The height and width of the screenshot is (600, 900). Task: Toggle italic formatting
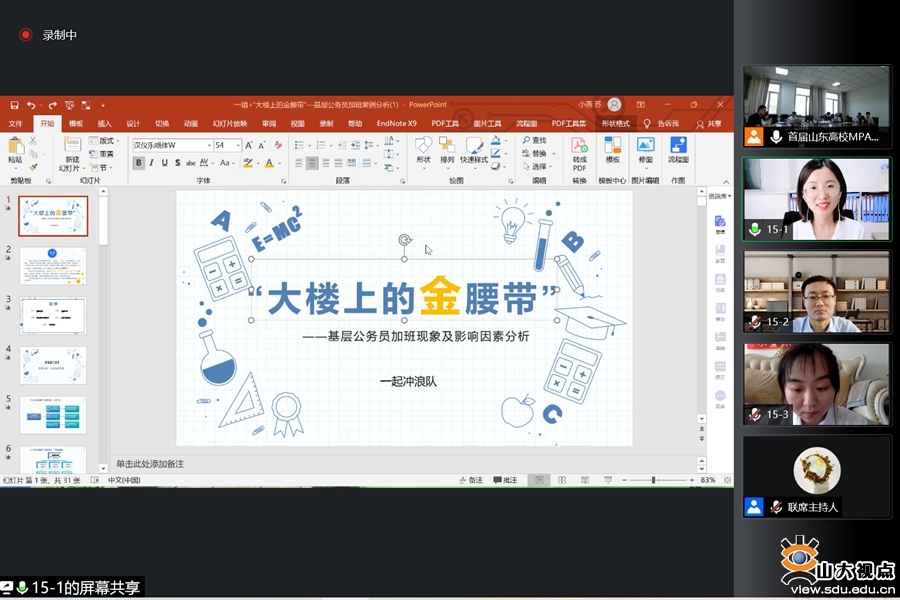tap(153, 163)
